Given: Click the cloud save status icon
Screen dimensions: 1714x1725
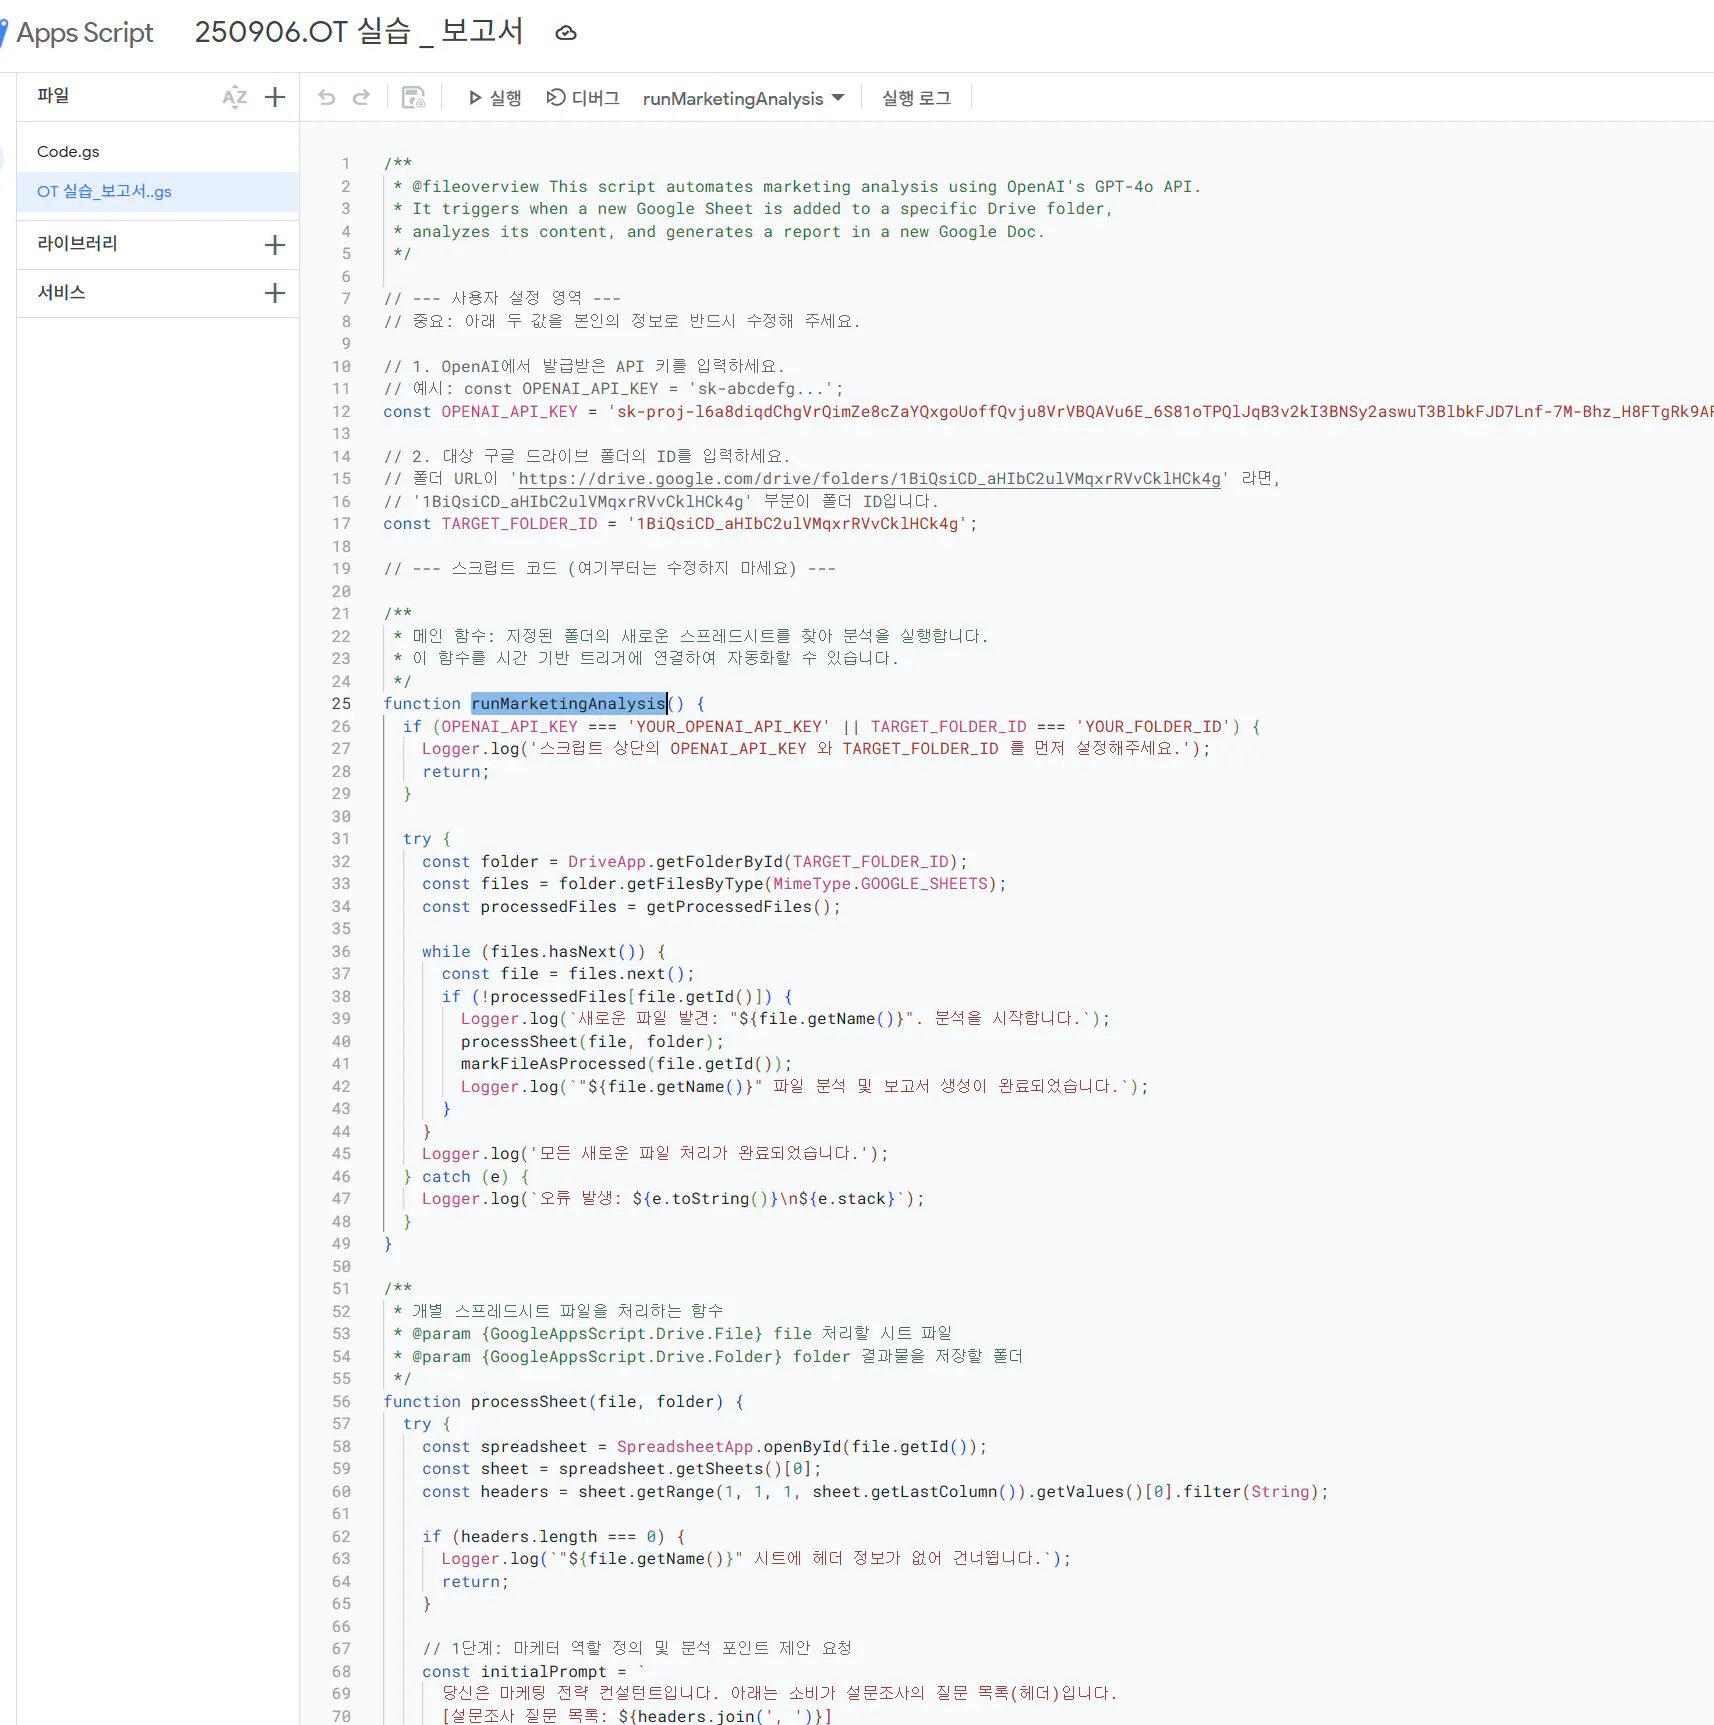Looking at the screenshot, I should coord(566,33).
